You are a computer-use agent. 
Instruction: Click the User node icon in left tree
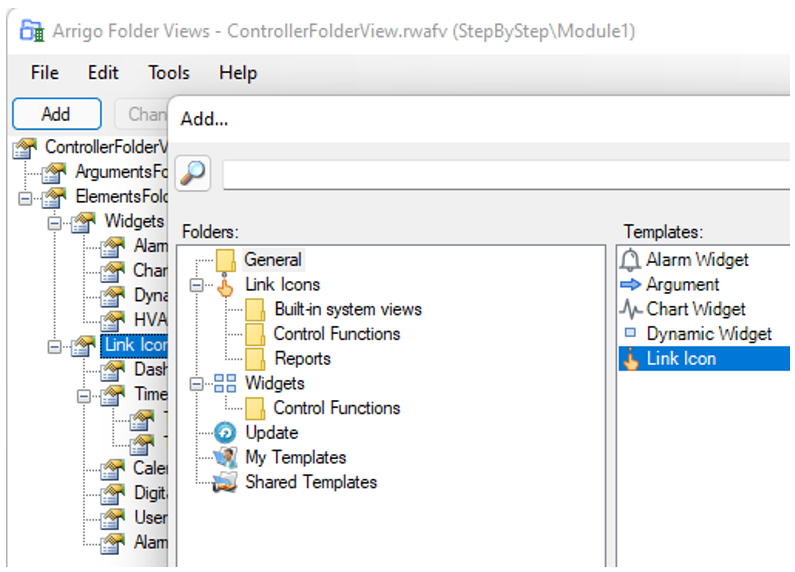tap(113, 518)
